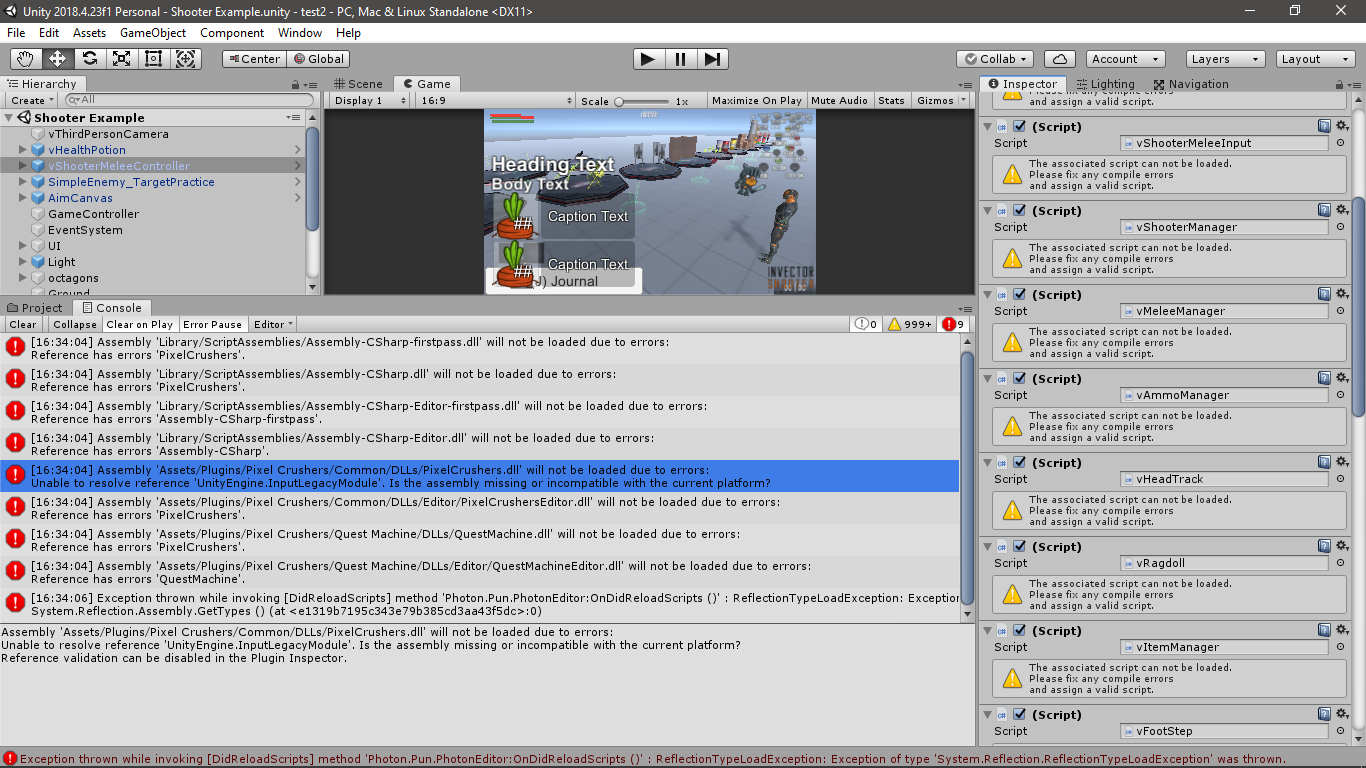Clear the Console messages
The width and height of the screenshot is (1366, 768).
pos(23,324)
